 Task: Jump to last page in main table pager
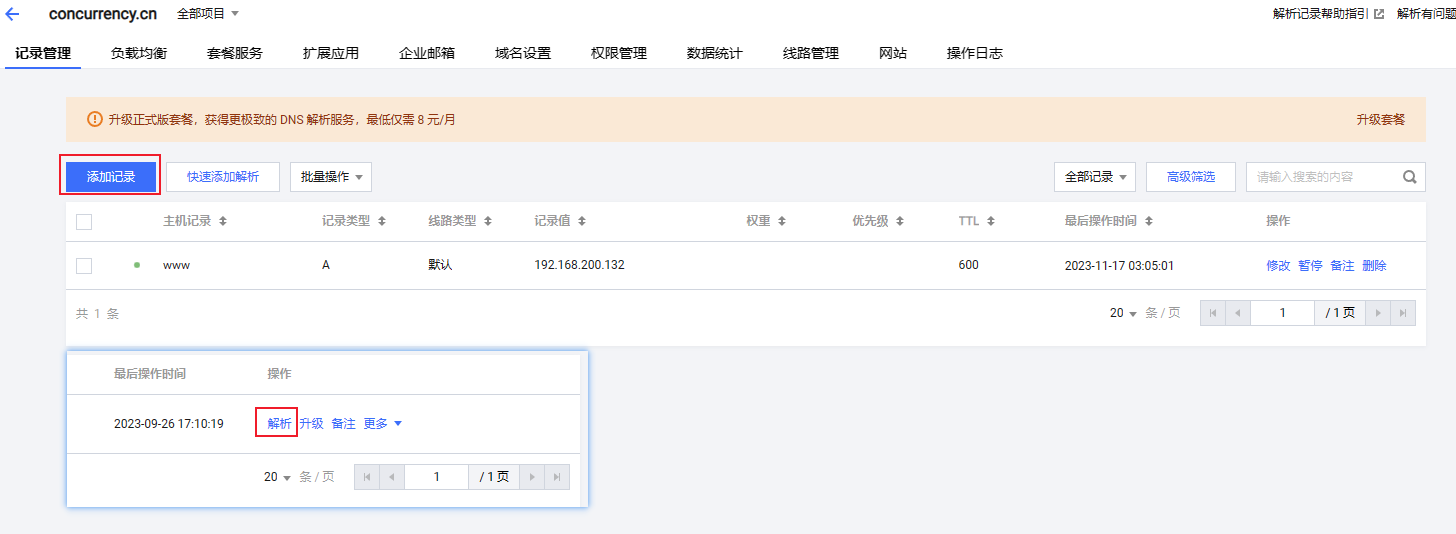pyautogui.click(x=1404, y=313)
